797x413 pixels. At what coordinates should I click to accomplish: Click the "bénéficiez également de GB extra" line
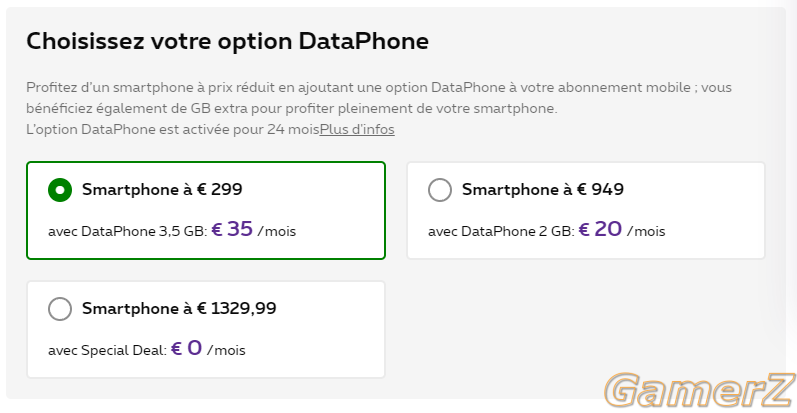(292, 109)
